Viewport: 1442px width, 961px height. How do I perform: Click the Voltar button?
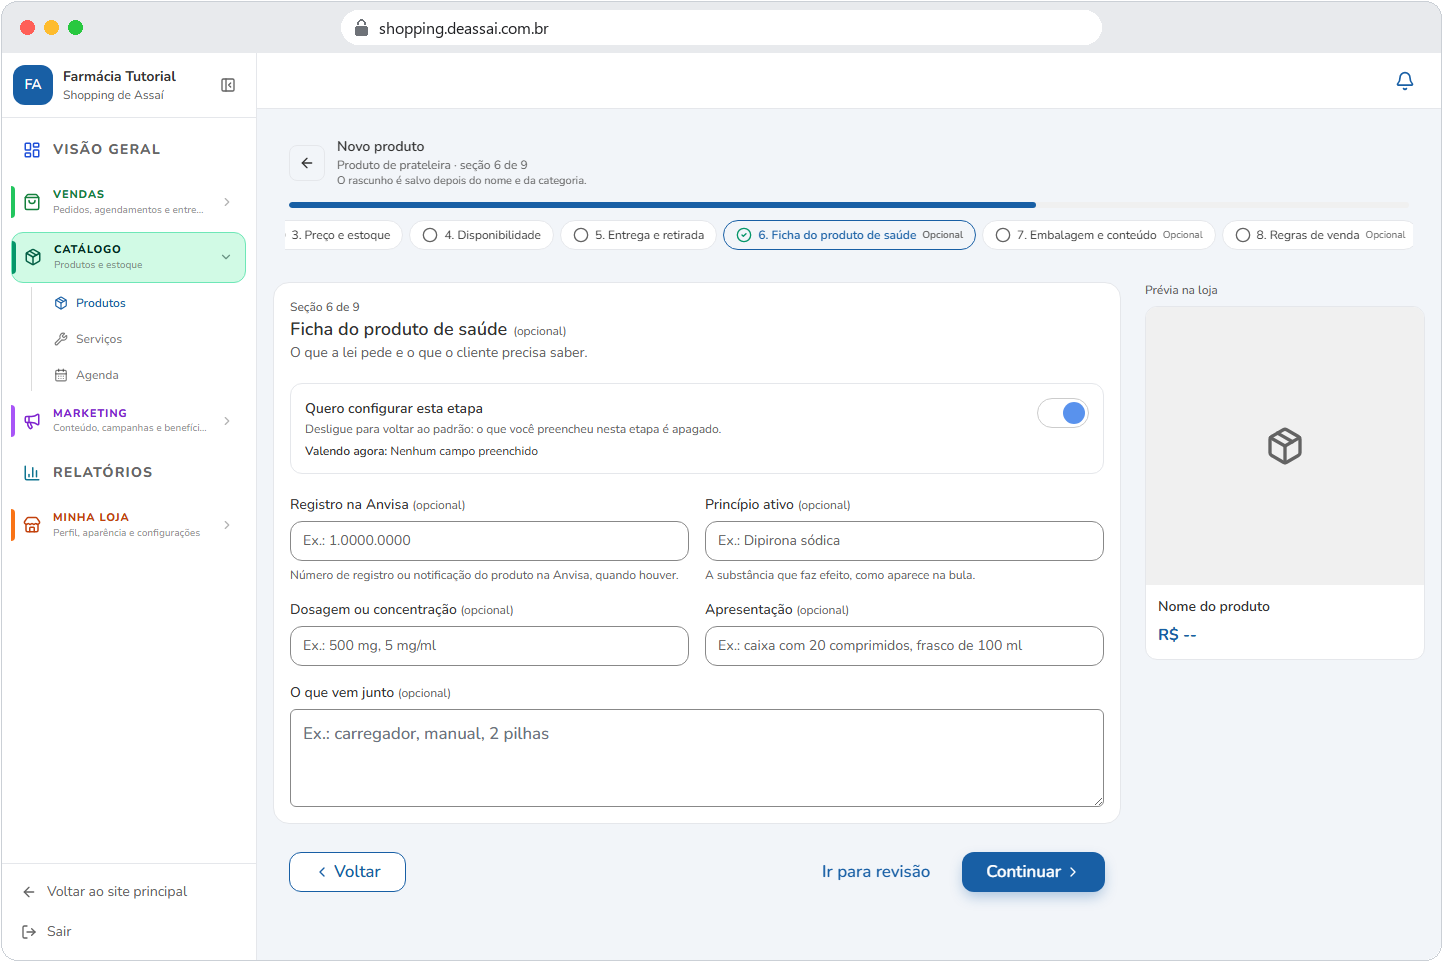click(347, 872)
